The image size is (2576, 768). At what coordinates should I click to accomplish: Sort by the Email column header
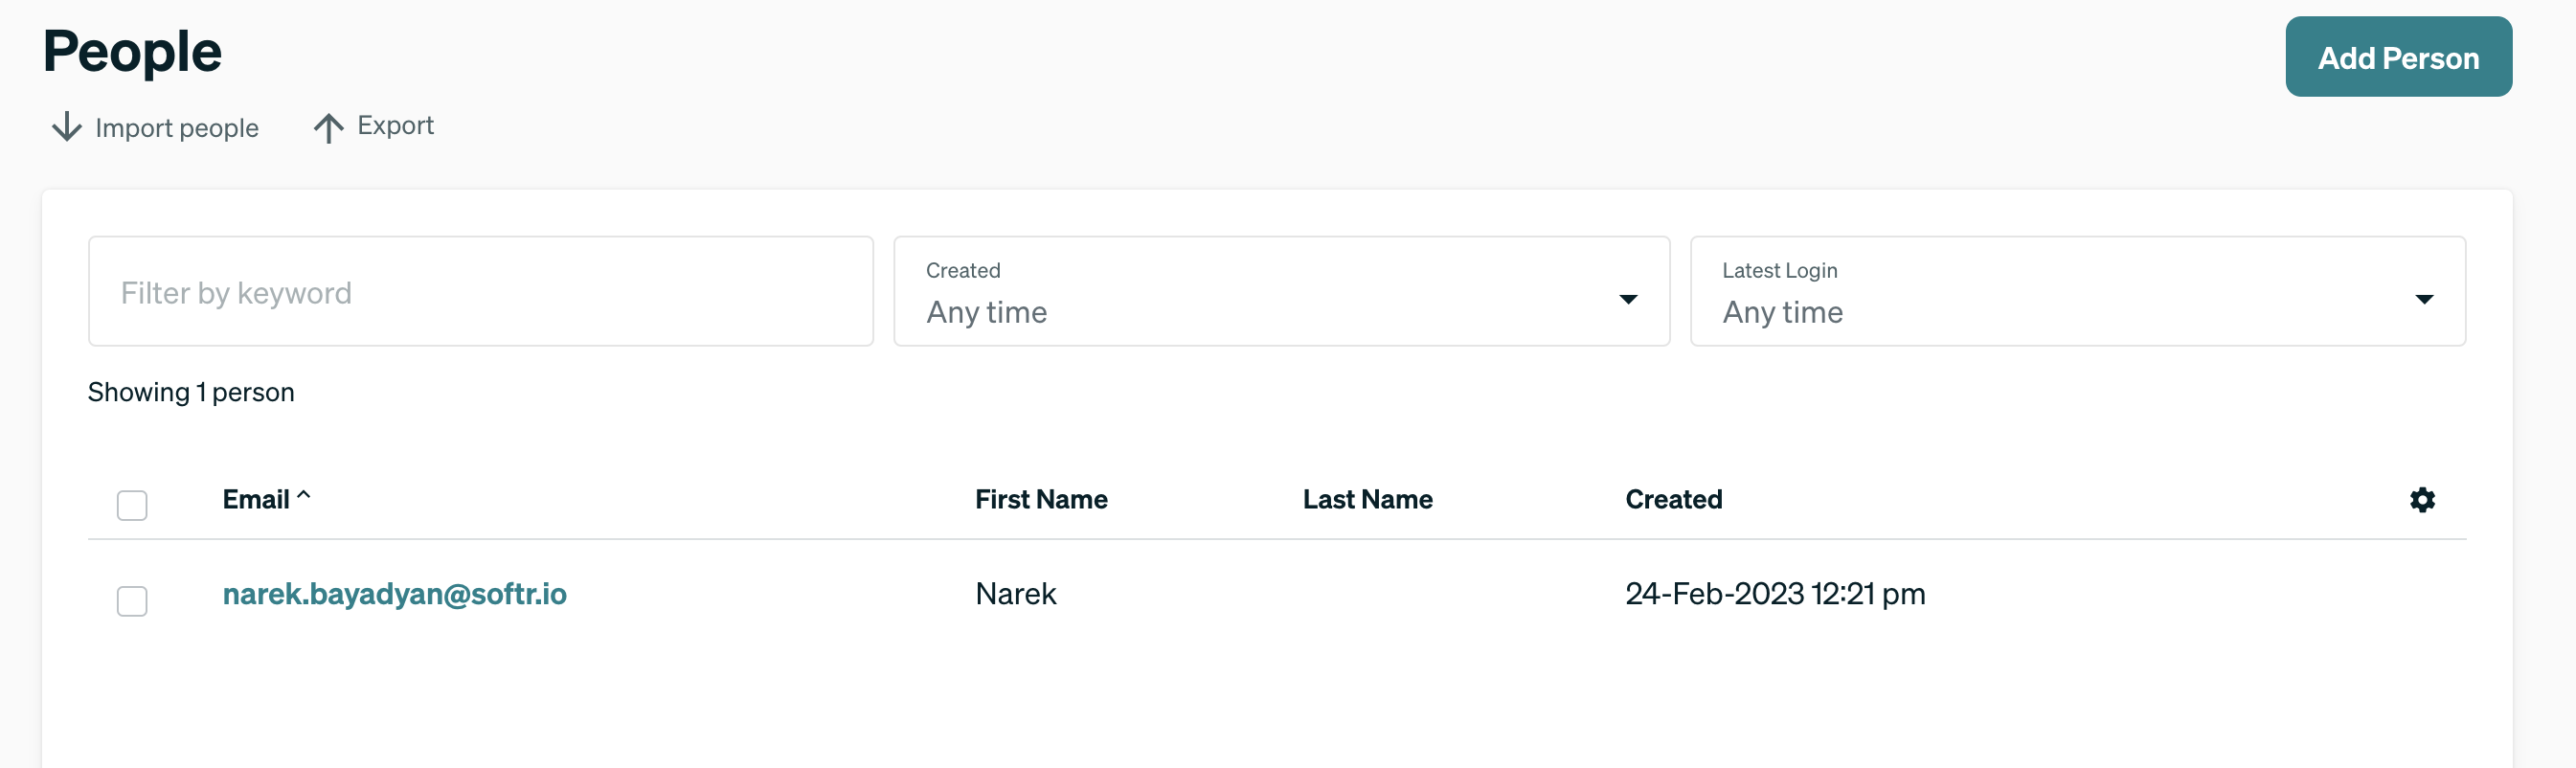pyautogui.click(x=256, y=500)
